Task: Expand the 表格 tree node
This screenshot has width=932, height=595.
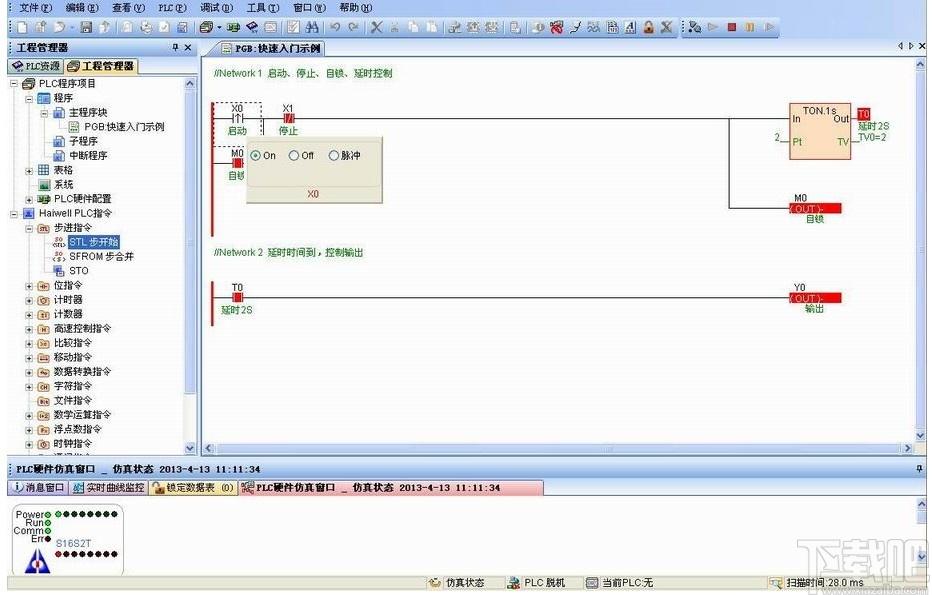Action: click(x=29, y=171)
